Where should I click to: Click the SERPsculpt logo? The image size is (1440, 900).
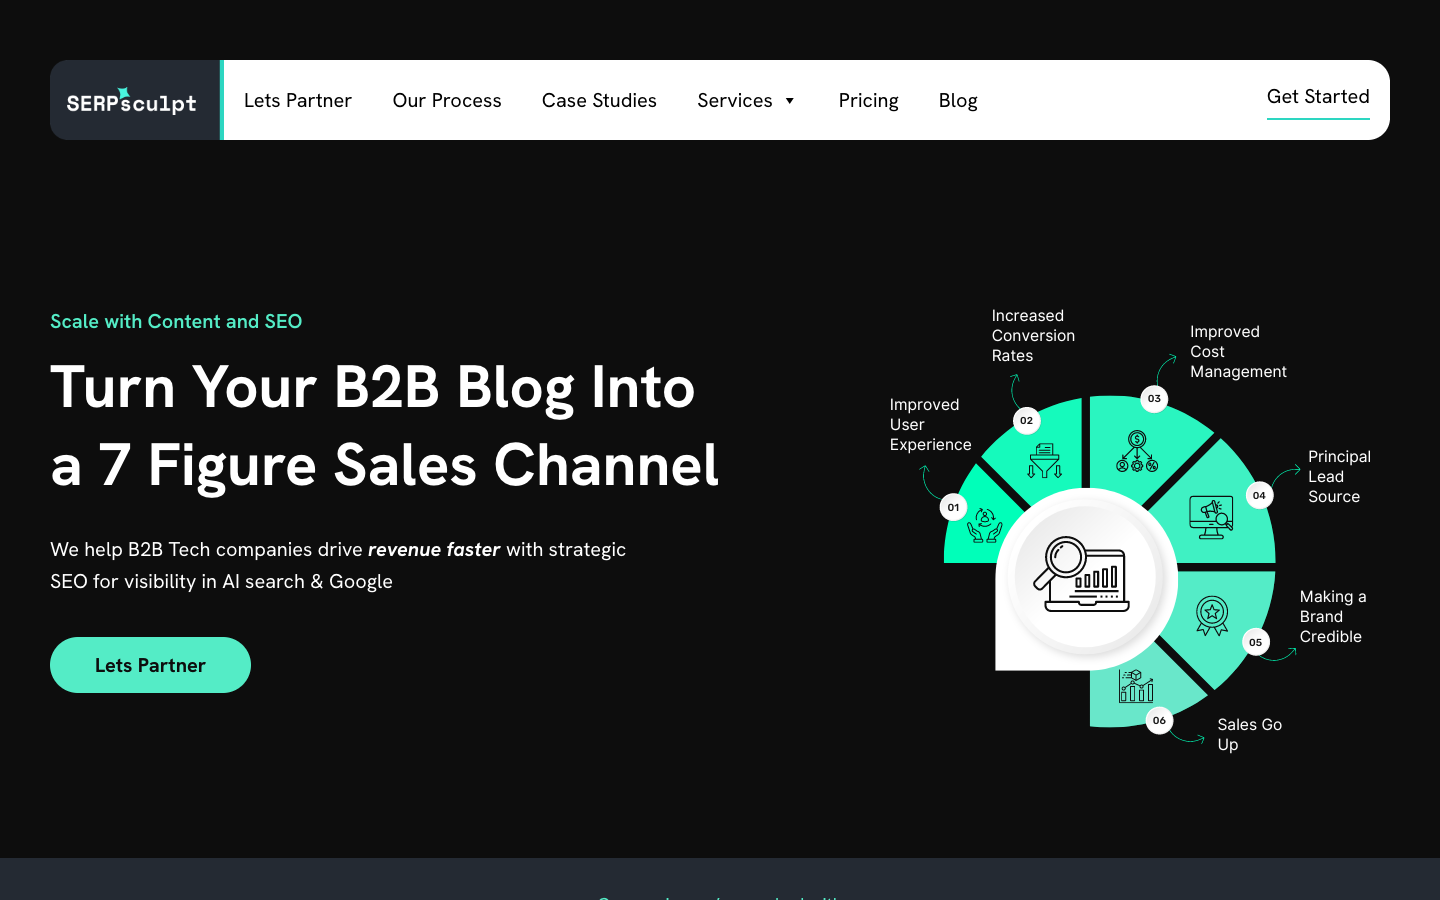click(x=132, y=101)
